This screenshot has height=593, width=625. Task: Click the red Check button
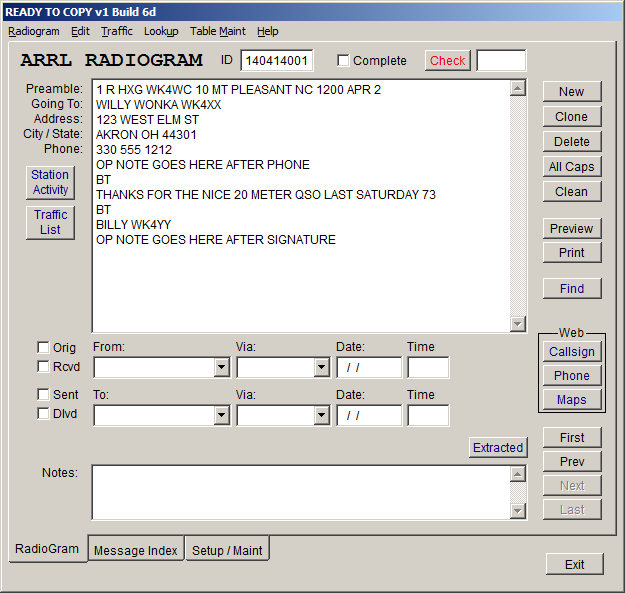click(448, 61)
